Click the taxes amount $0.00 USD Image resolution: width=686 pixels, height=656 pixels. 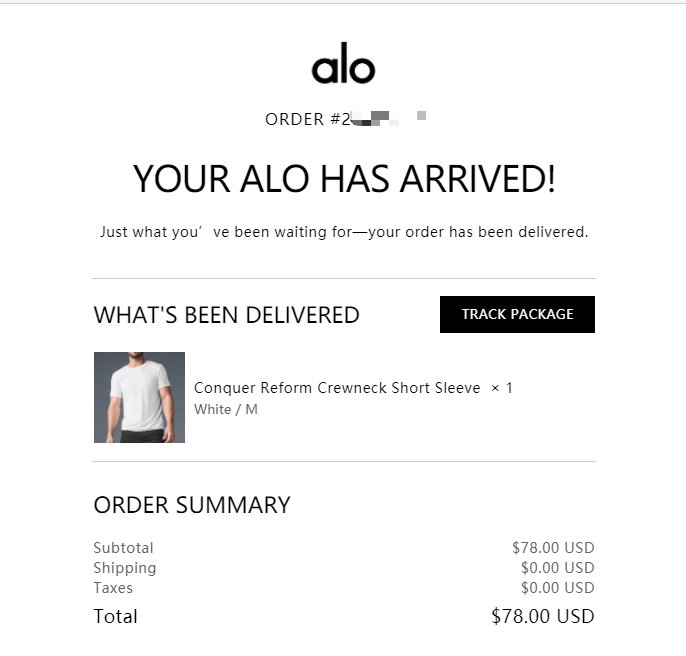pos(557,588)
